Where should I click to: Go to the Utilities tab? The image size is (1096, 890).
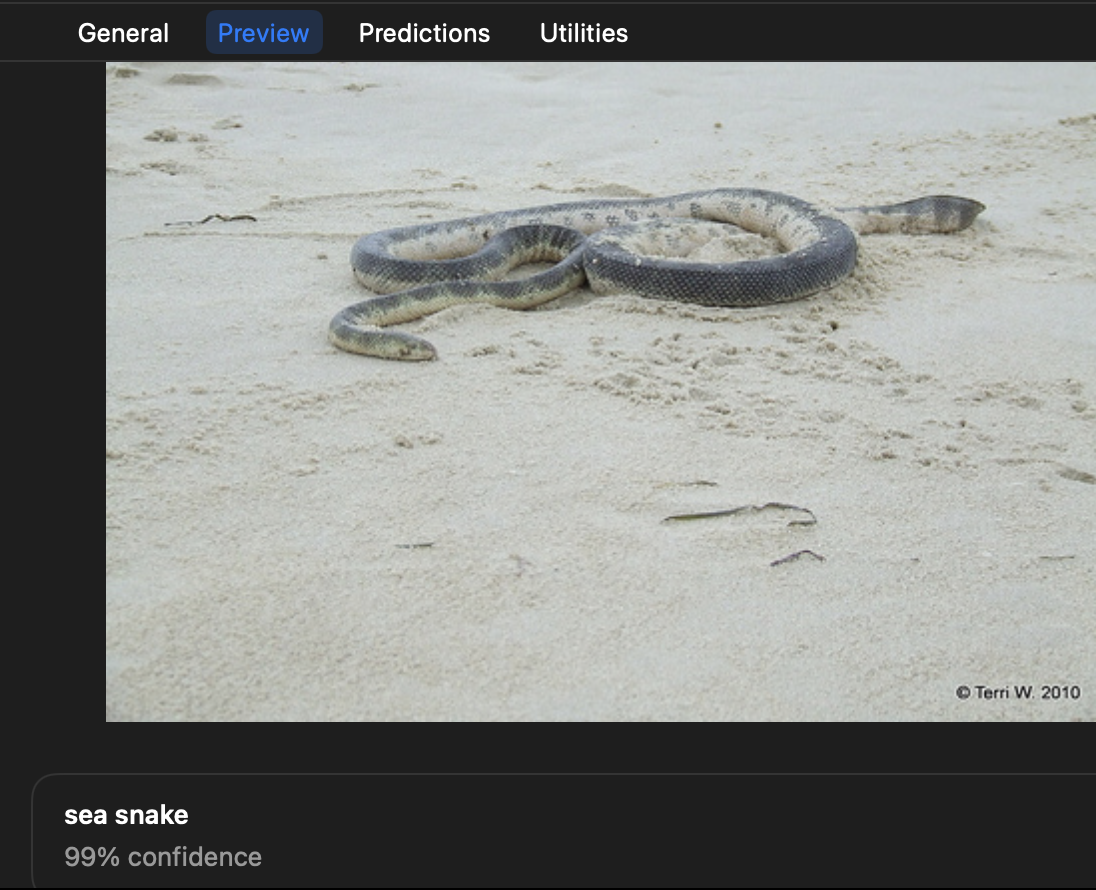(x=583, y=33)
